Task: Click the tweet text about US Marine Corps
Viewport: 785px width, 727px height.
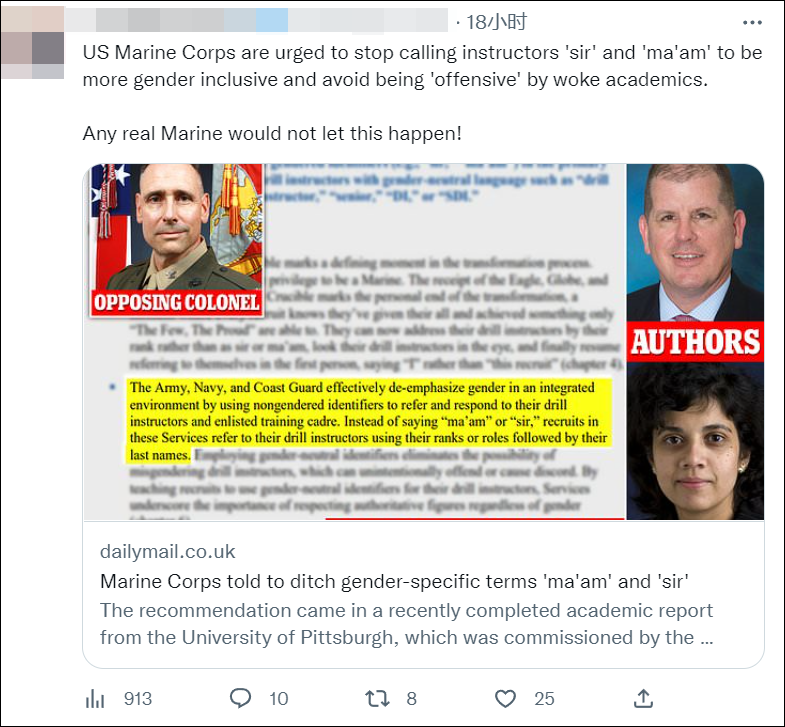Action: (422, 93)
